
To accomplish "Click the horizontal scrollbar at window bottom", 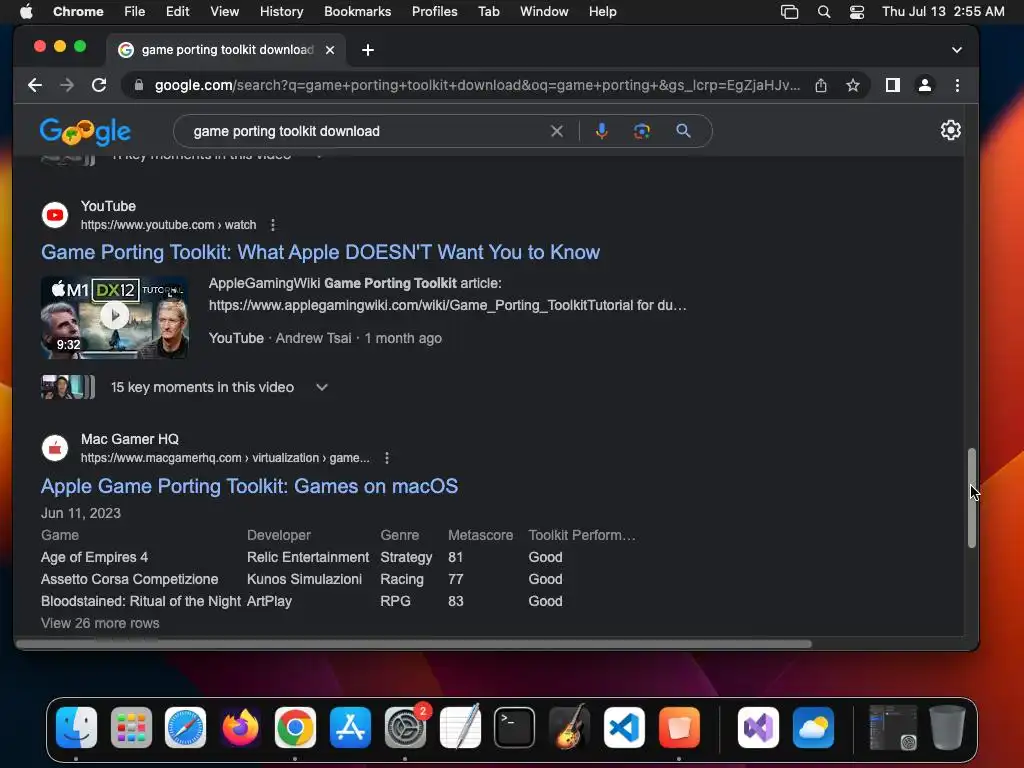I will 413,645.
